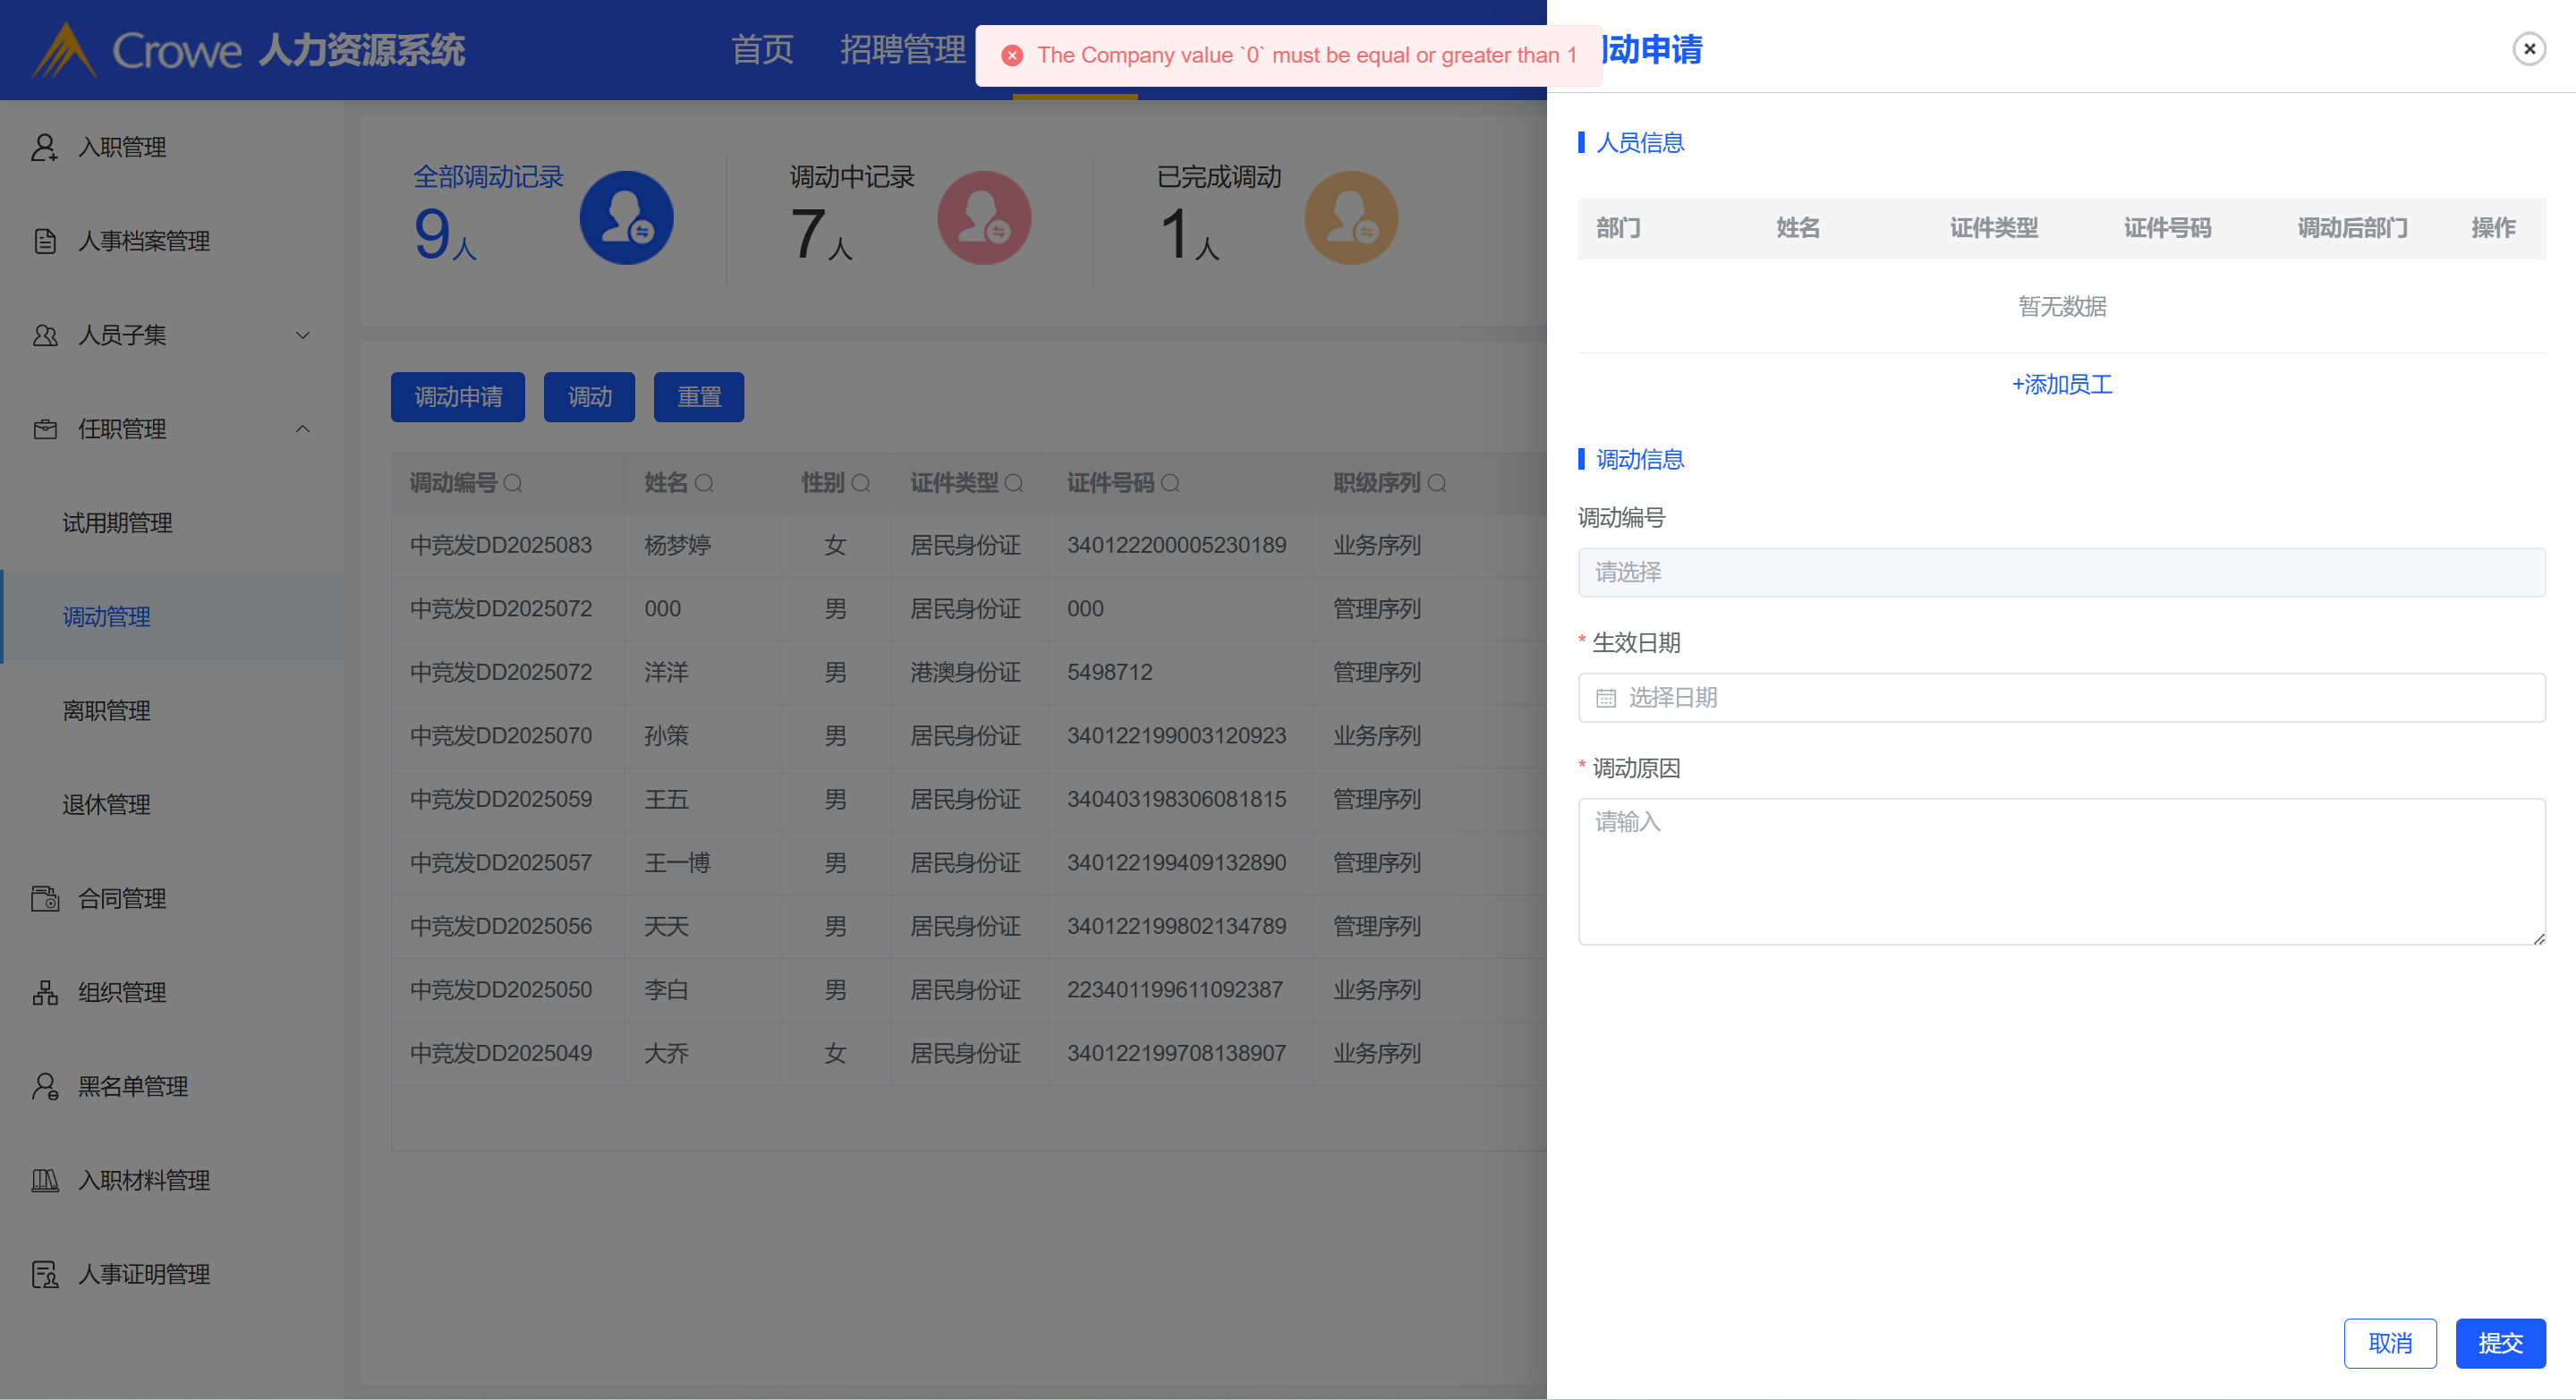Open 招聘管理 in the top navigation

tap(902, 49)
